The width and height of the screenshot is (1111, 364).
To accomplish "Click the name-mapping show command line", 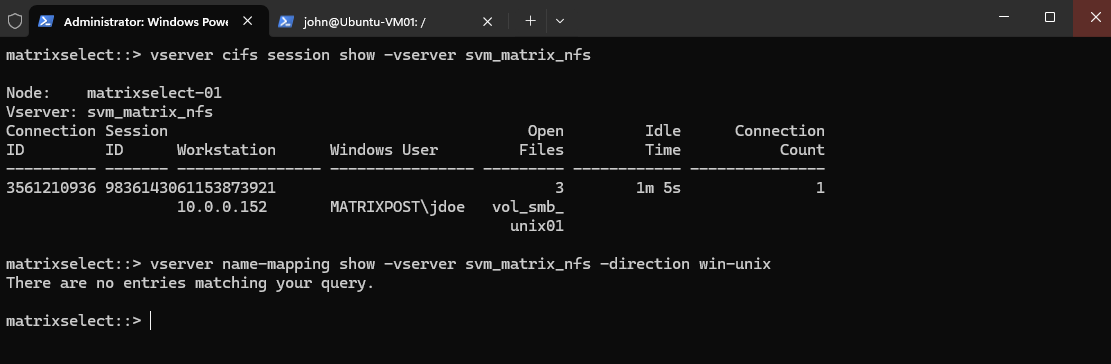I will pos(388,264).
